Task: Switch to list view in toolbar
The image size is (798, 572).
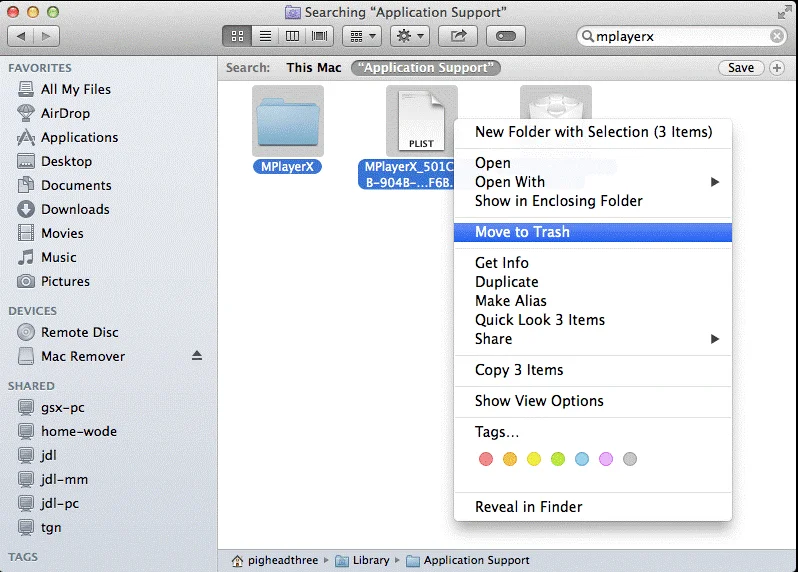Action: click(x=265, y=36)
